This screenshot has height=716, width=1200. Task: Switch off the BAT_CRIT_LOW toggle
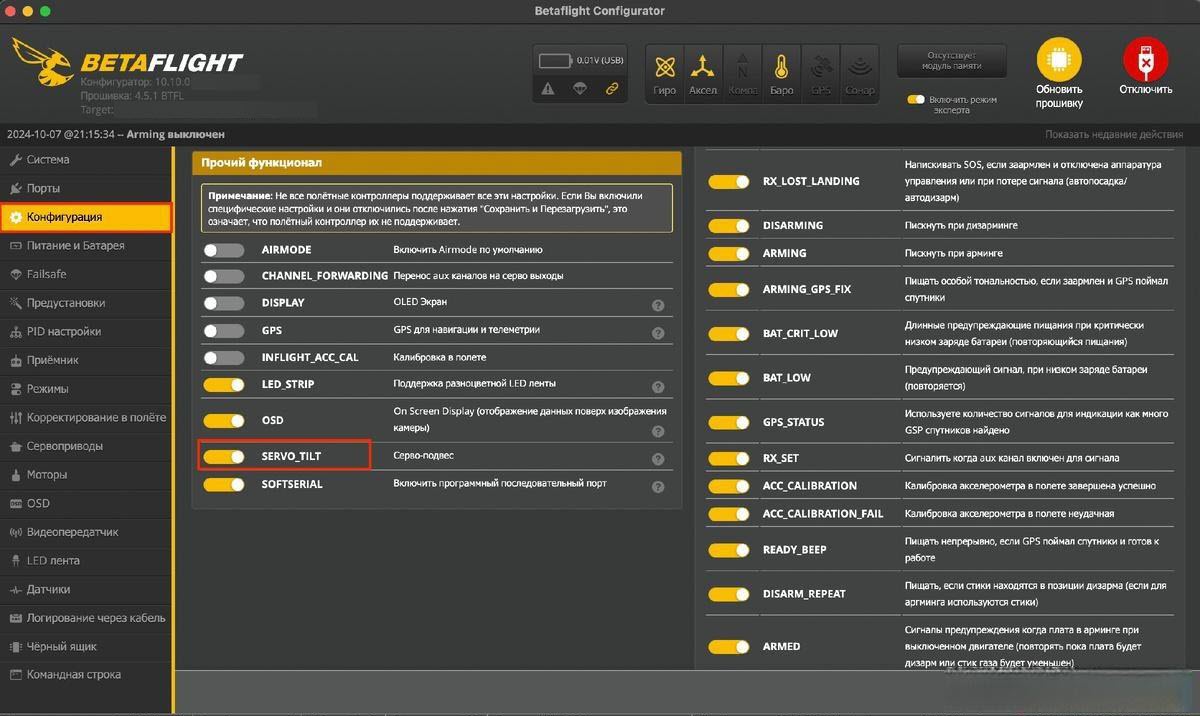(729, 334)
